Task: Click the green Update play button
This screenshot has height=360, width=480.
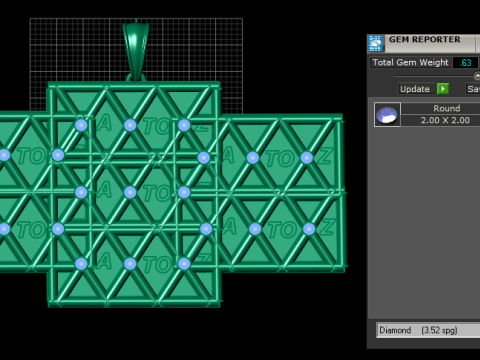Action: pos(443,89)
